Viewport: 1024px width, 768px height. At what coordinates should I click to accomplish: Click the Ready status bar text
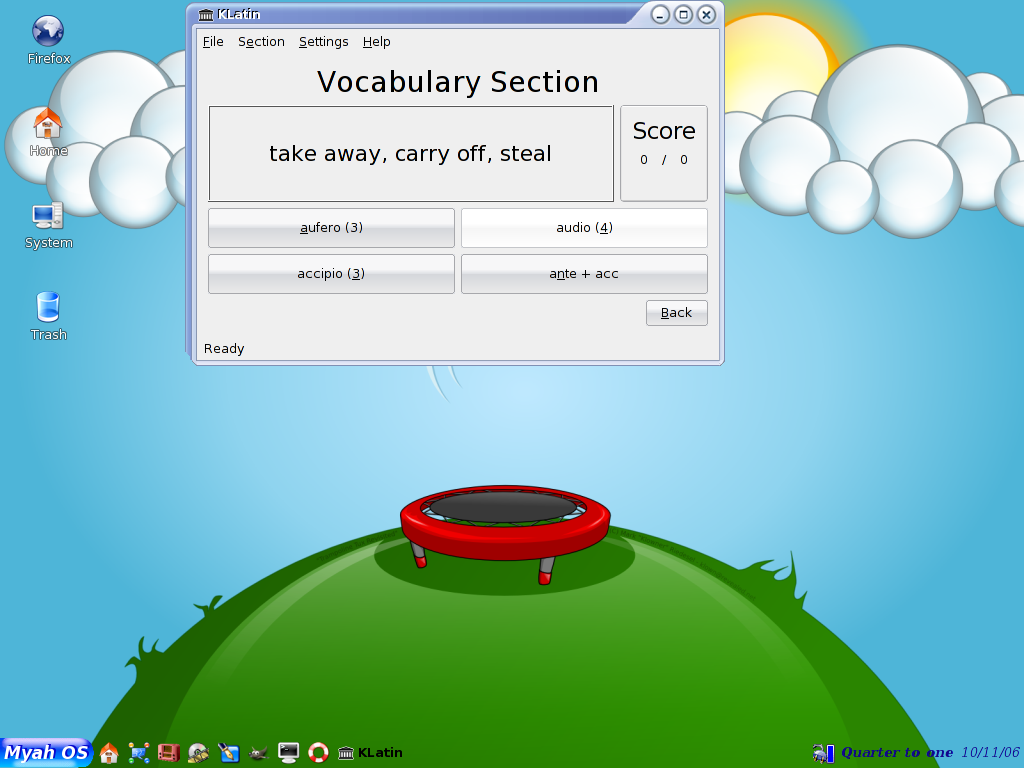[223, 349]
